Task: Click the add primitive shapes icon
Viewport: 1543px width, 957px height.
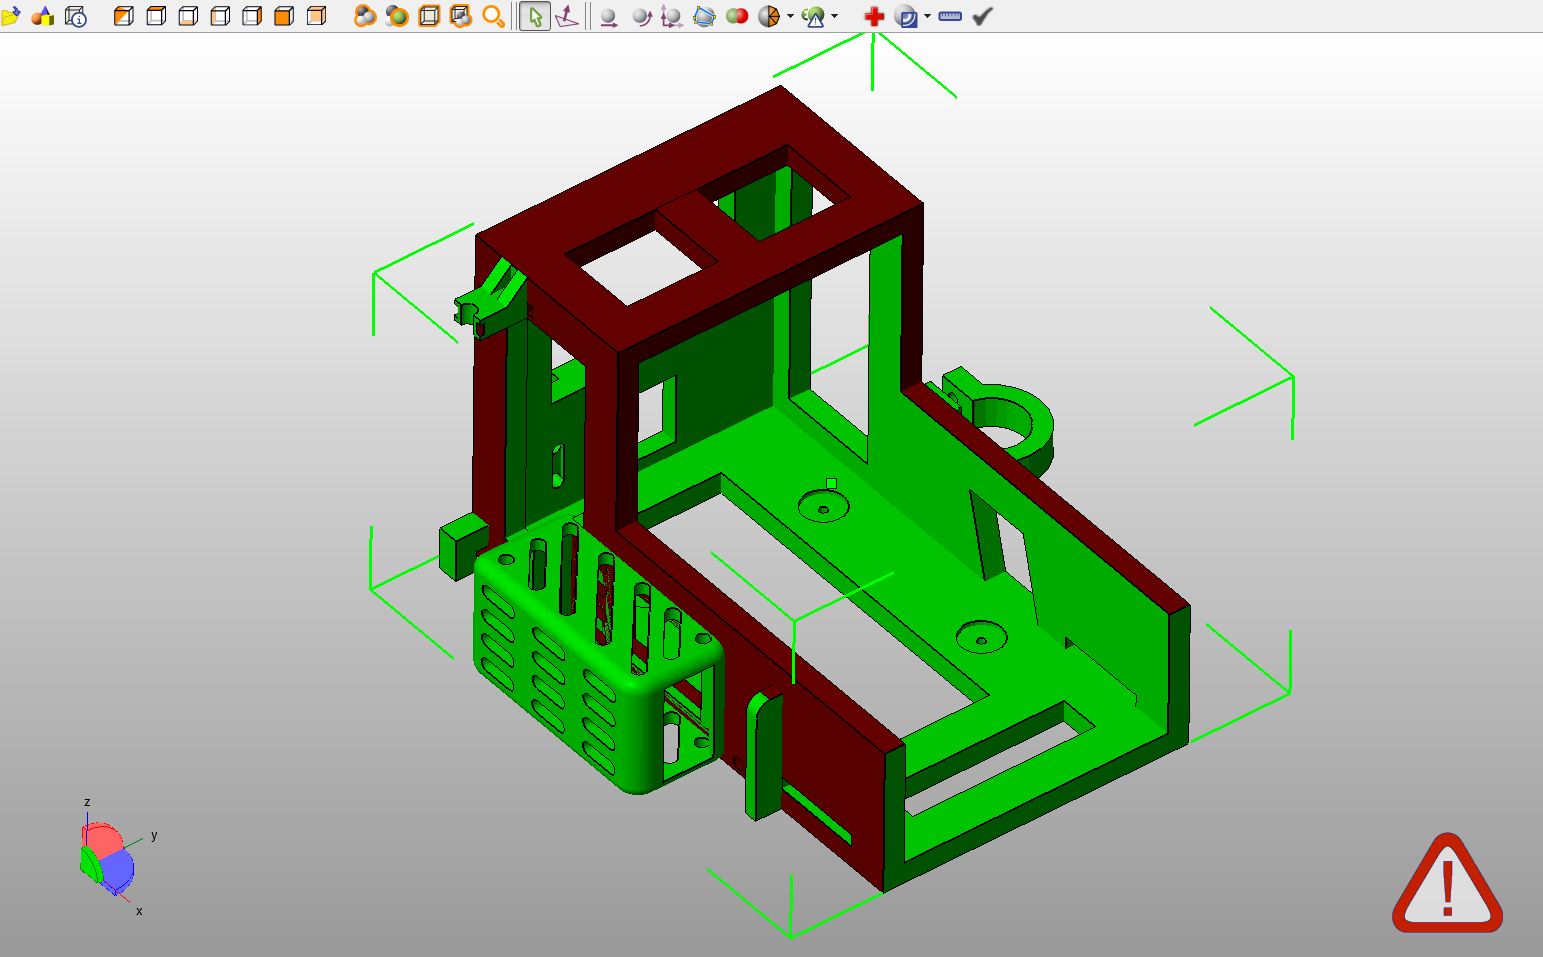Action: coord(43,16)
